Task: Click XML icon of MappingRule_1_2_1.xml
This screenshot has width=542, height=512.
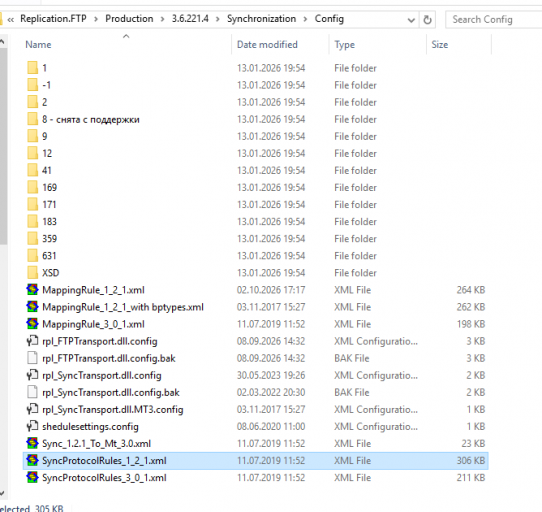Action: (32, 289)
